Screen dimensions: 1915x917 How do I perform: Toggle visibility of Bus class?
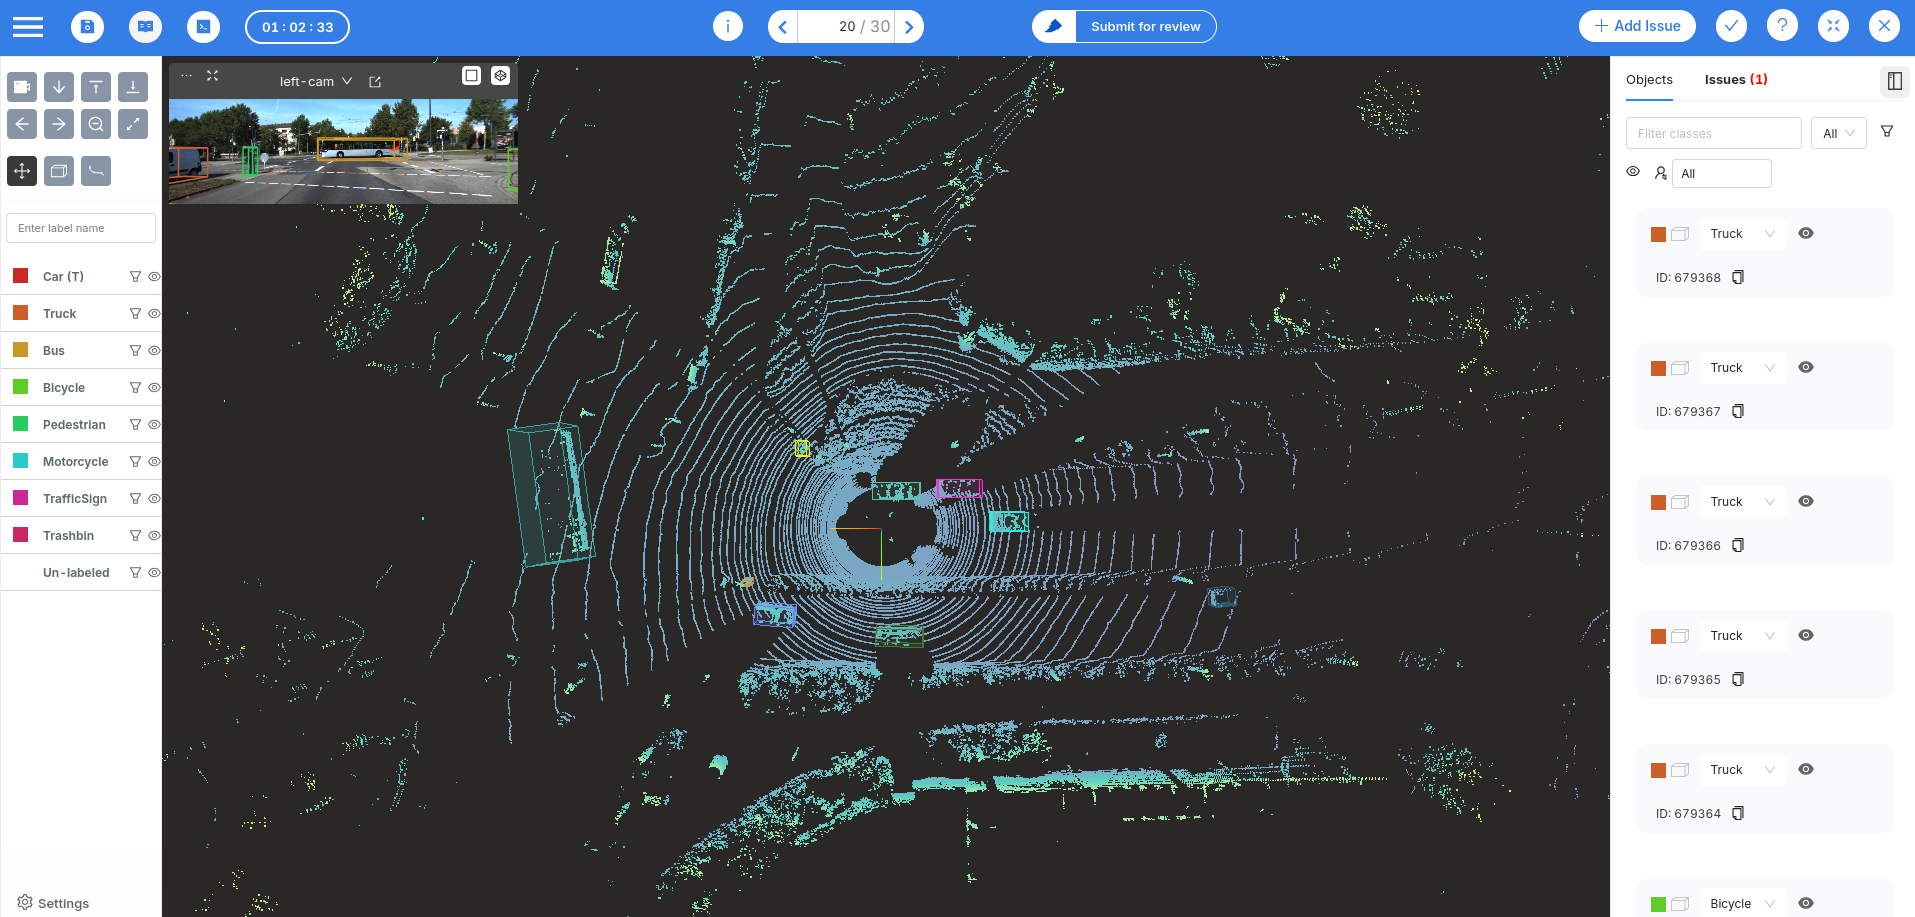[x=154, y=351]
